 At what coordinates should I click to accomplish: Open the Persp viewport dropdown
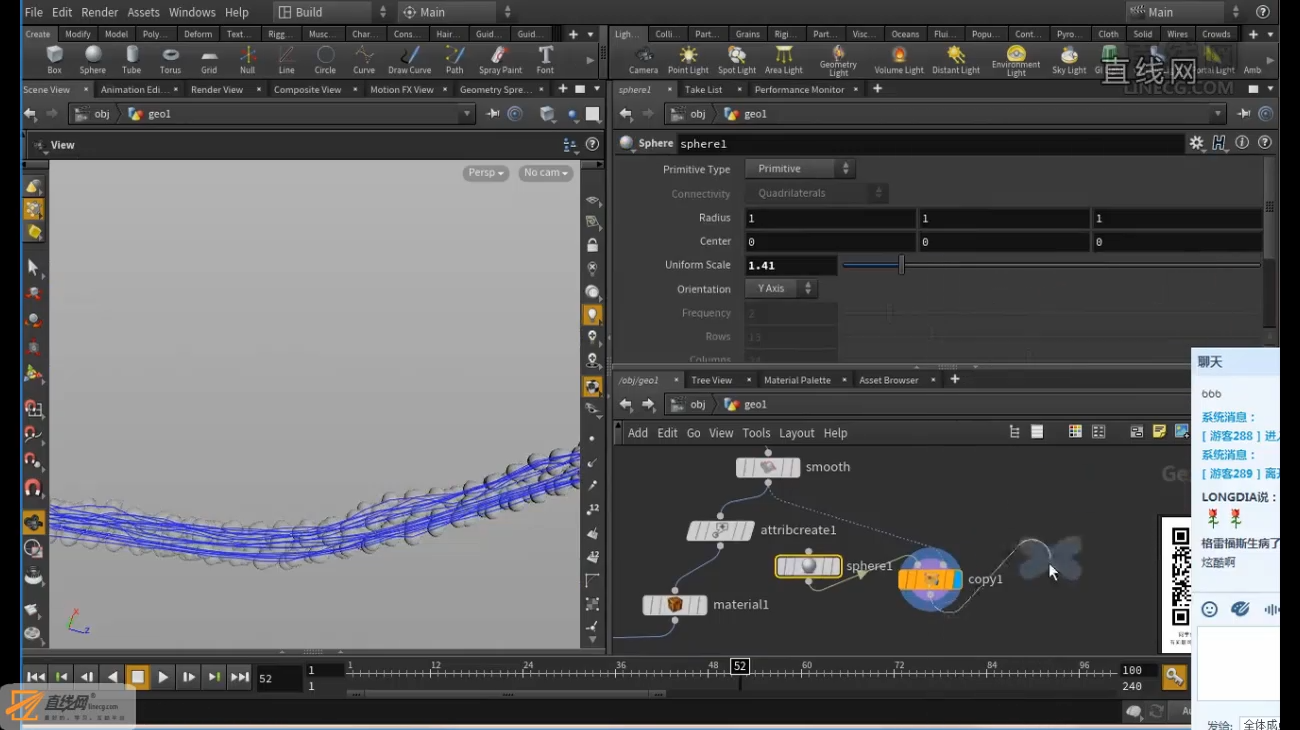point(486,173)
